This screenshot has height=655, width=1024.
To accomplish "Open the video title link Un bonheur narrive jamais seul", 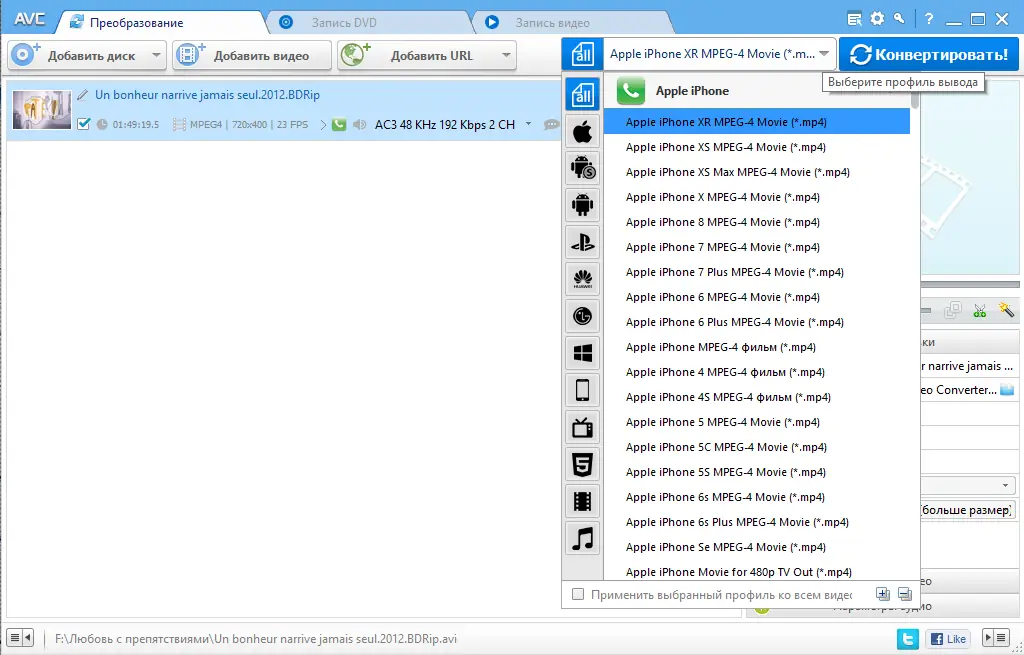I will [x=208, y=95].
